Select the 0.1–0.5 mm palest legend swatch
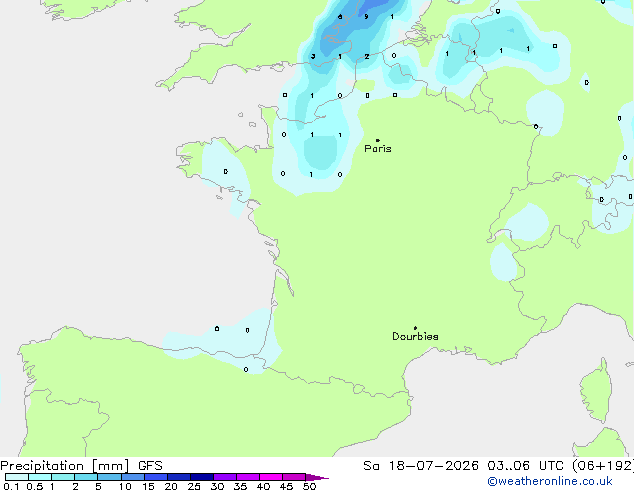634x490 pixels. [x=17, y=477]
